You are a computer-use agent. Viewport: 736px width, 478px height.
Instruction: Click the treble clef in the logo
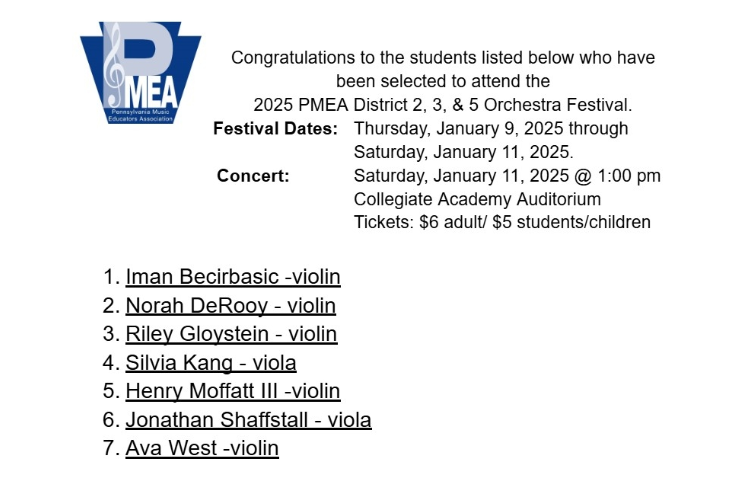point(113,60)
